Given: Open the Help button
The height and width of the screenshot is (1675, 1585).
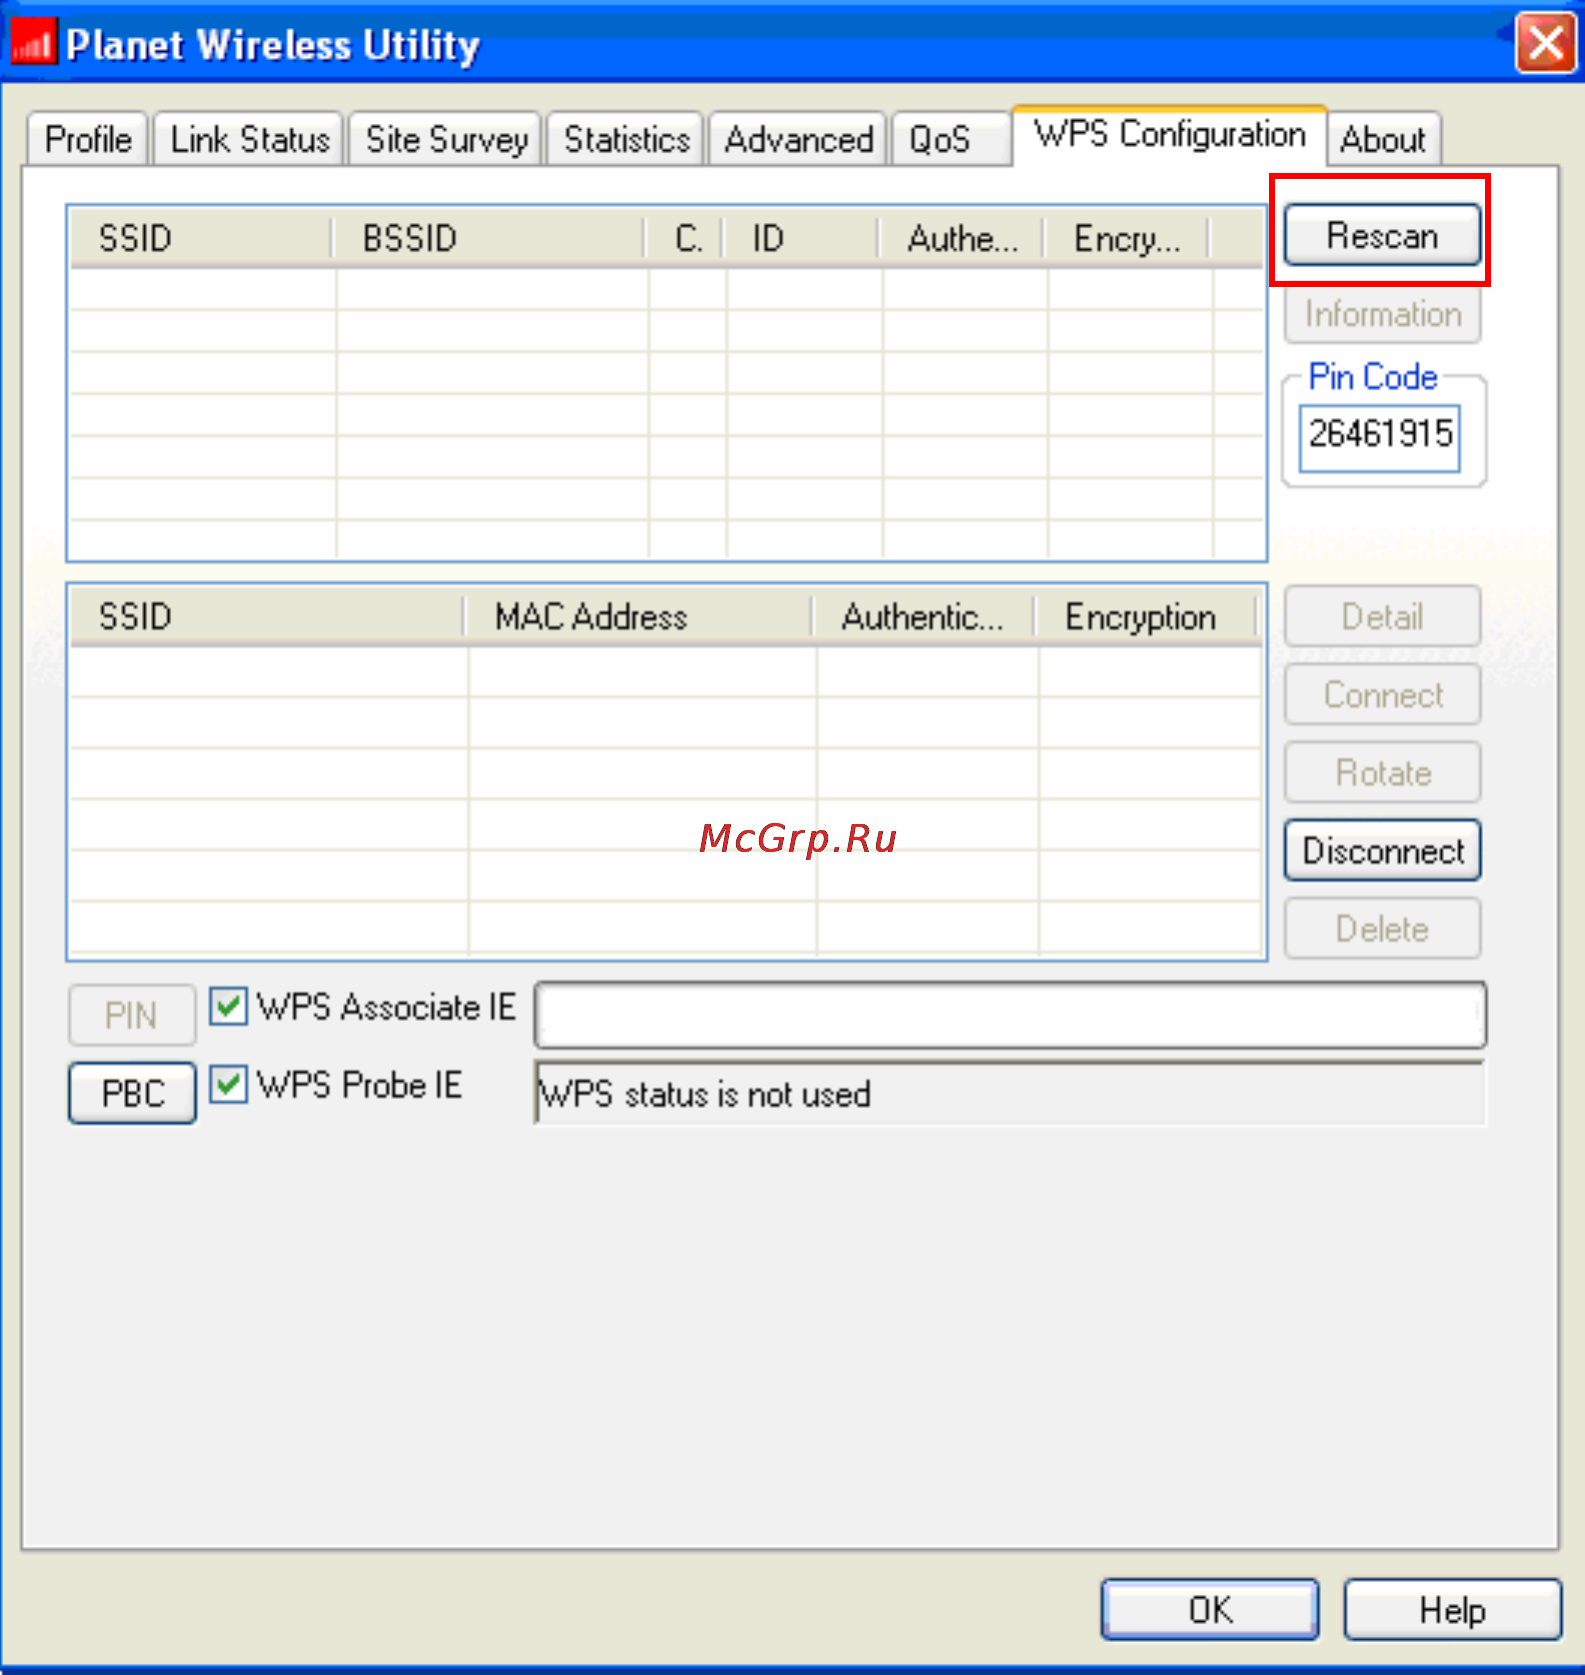Looking at the screenshot, I should [x=1452, y=1609].
